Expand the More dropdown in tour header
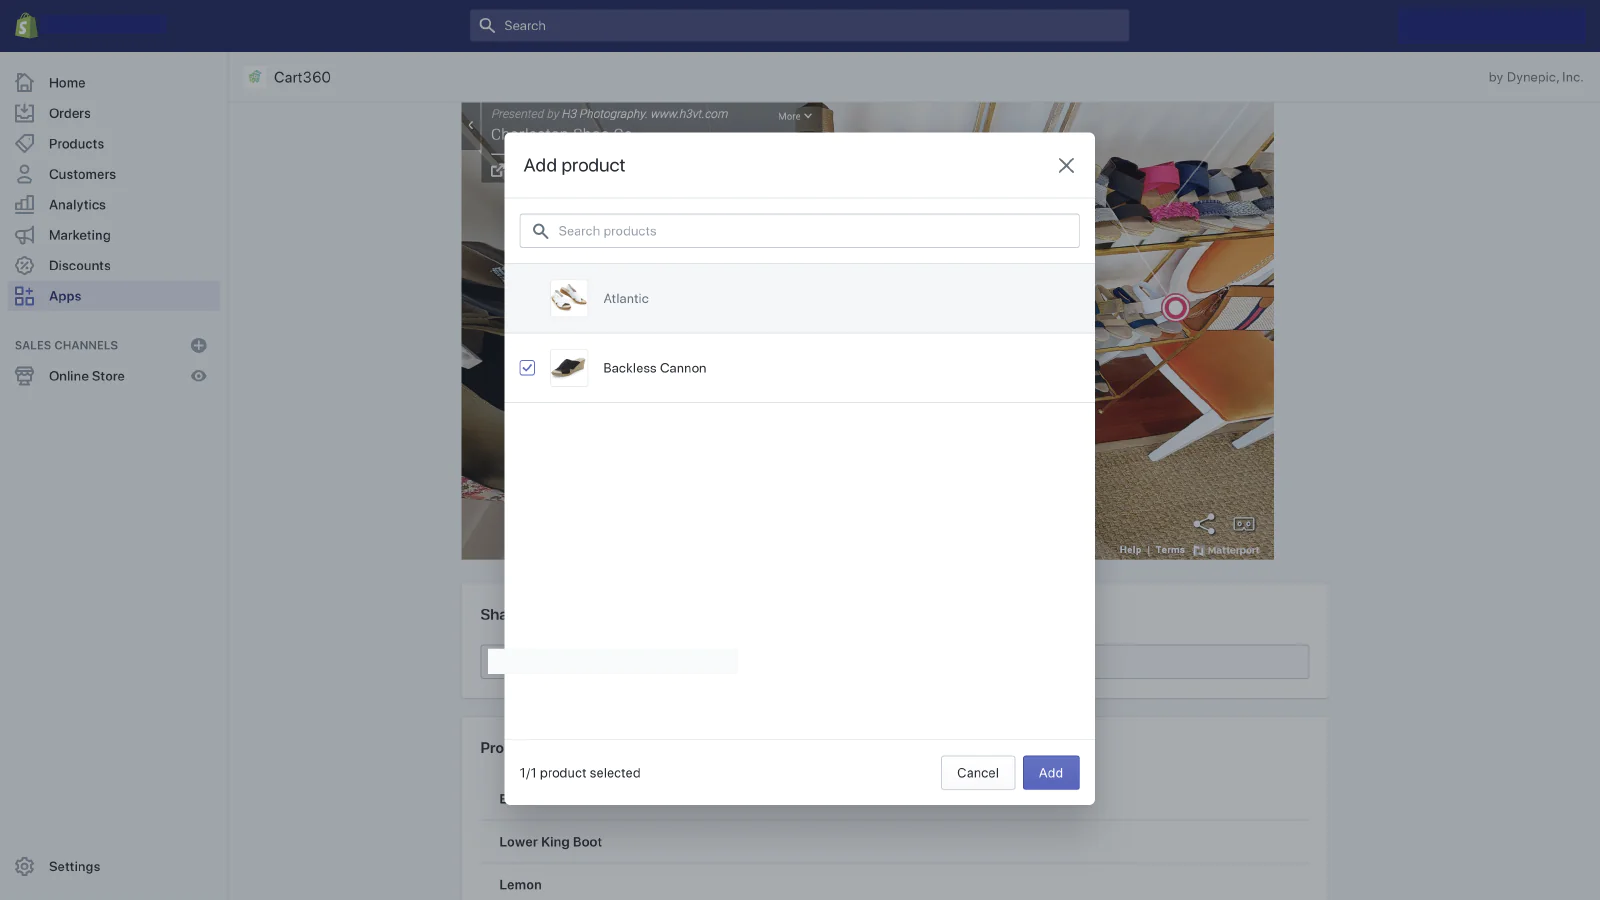Viewport: 1600px width, 900px height. (x=795, y=116)
